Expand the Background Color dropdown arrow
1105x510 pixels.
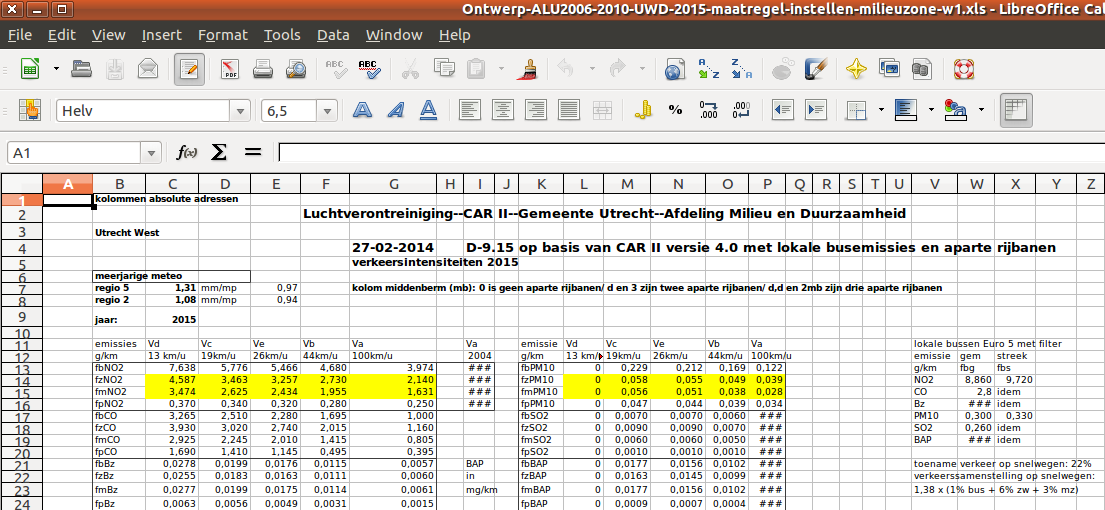click(931, 110)
